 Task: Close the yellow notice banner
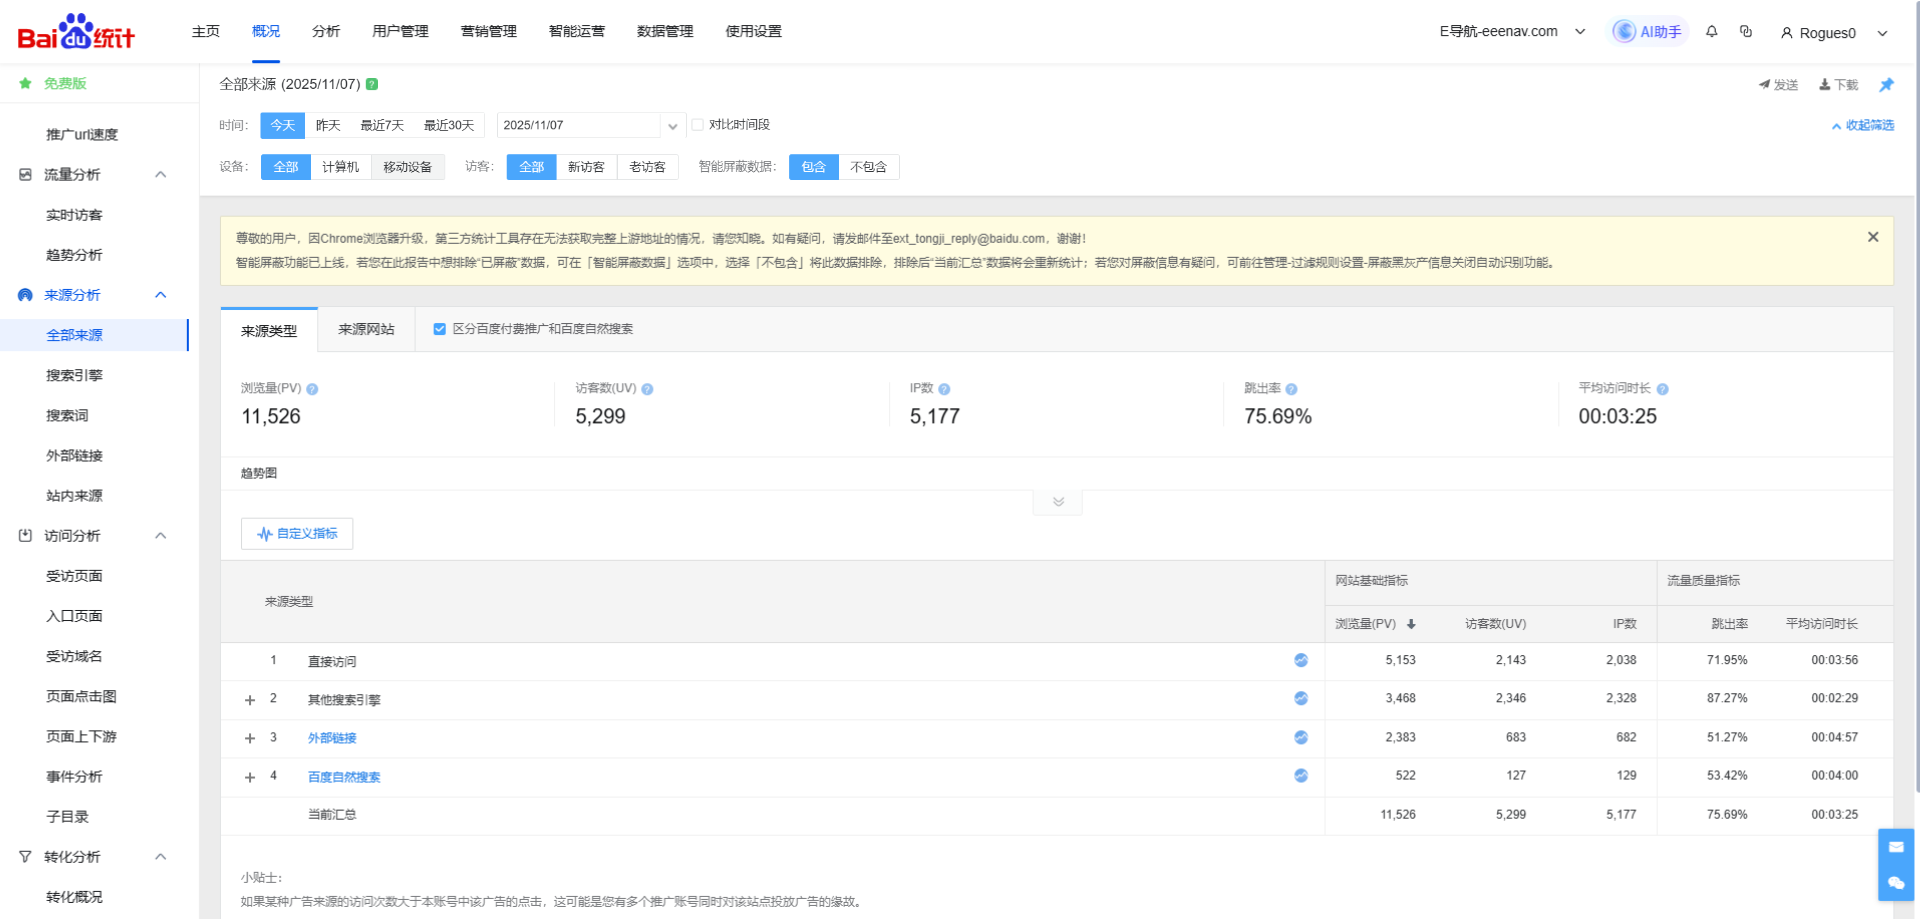pos(1873,237)
